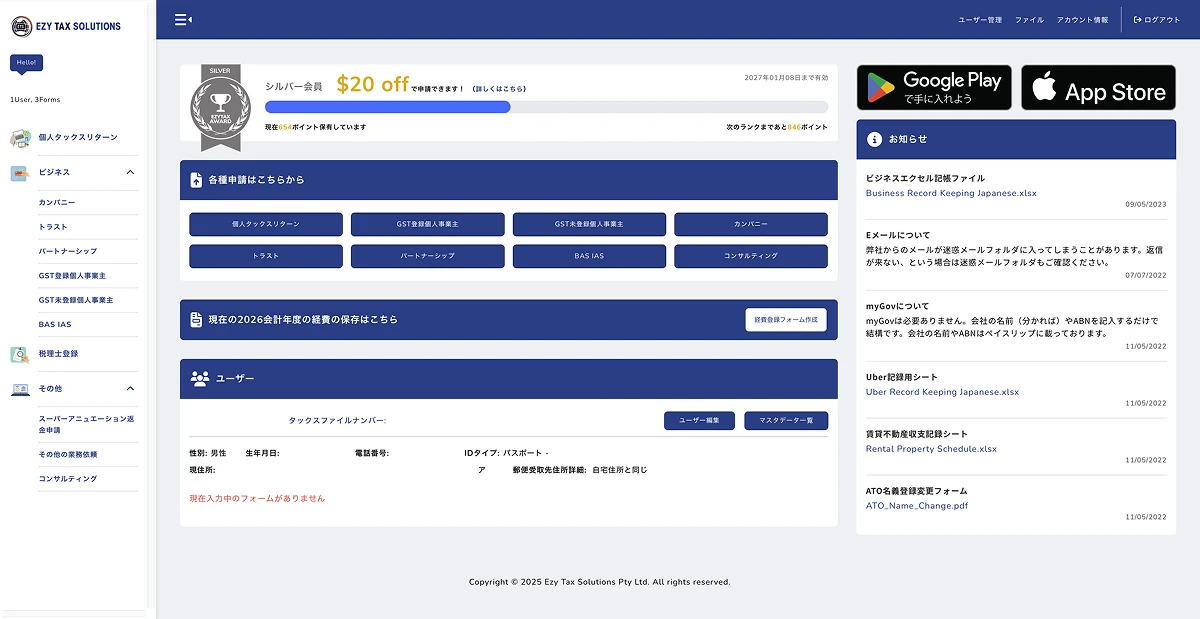Select ファイル in the top navigation
Image resolution: width=1200 pixels, height=619 pixels.
pyautogui.click(x=1029, y=20)
